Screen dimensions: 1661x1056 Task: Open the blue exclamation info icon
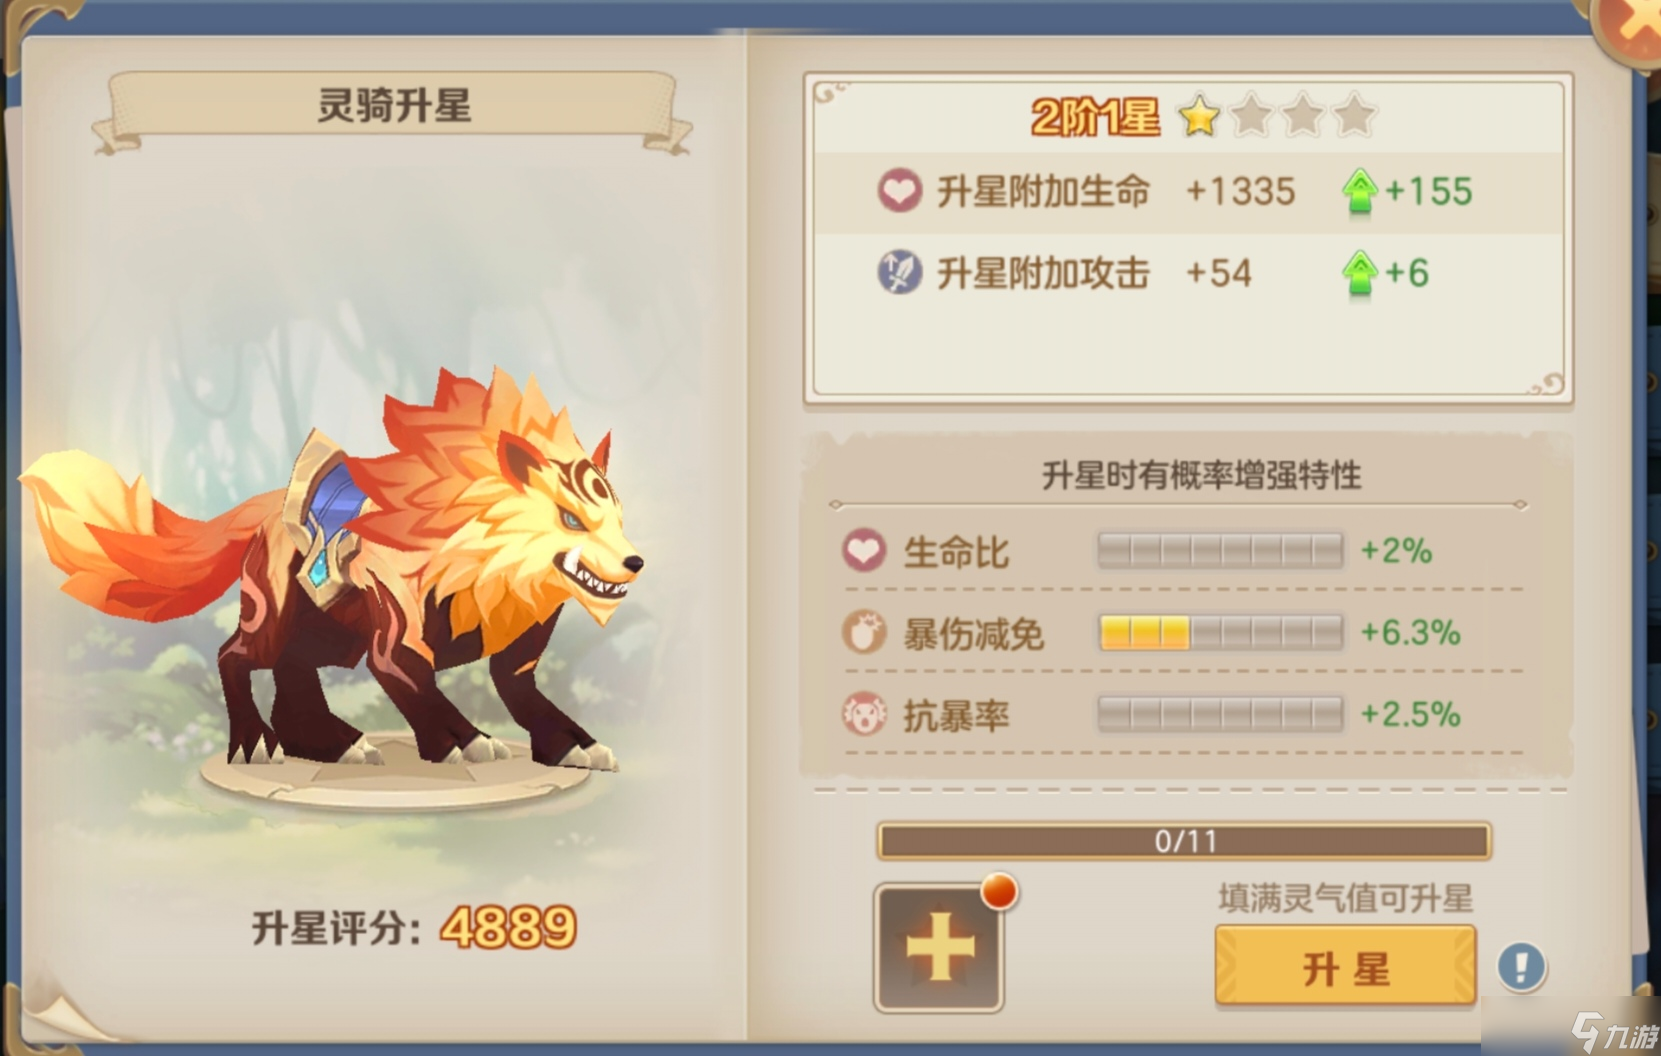(1521, 967)
